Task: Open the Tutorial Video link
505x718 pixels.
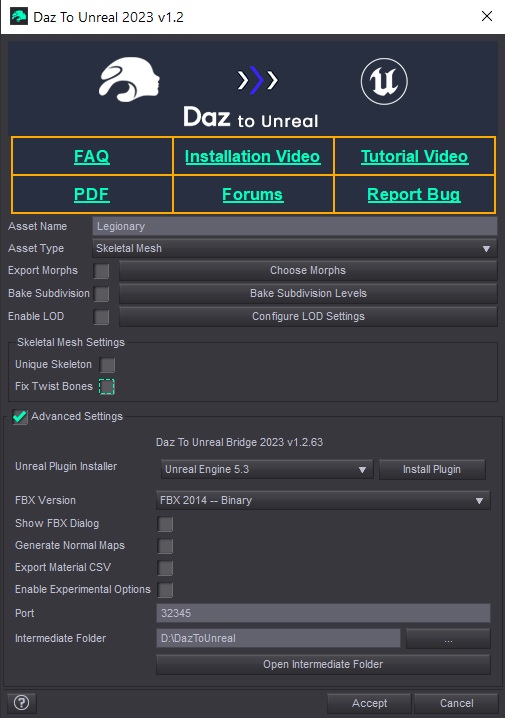Action: click(x=414, y=157)
